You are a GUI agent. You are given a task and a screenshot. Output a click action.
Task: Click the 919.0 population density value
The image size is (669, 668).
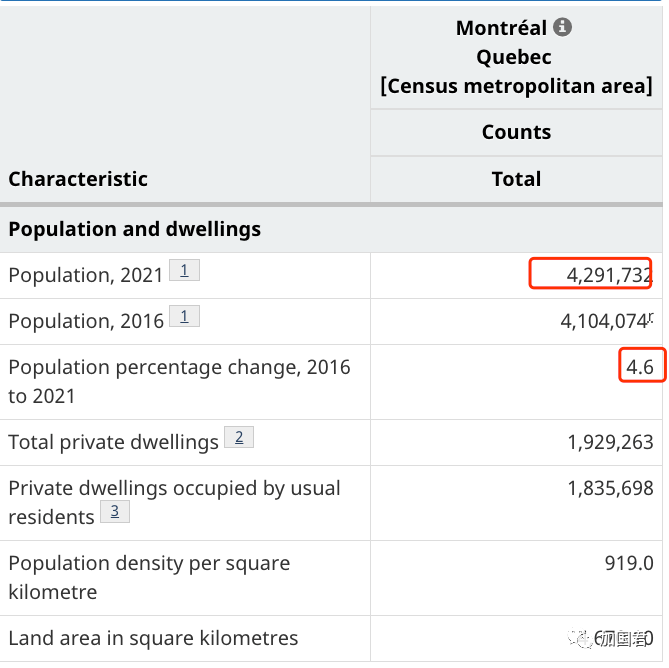coord(629,563)
